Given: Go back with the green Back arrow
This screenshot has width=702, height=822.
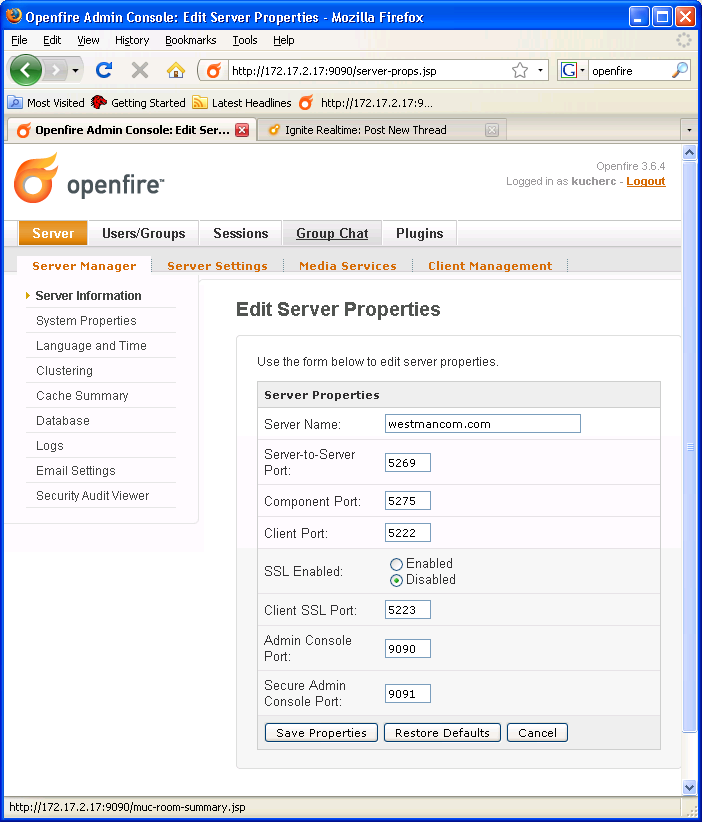Looking at the screenshot, I should tap(25, 70).
